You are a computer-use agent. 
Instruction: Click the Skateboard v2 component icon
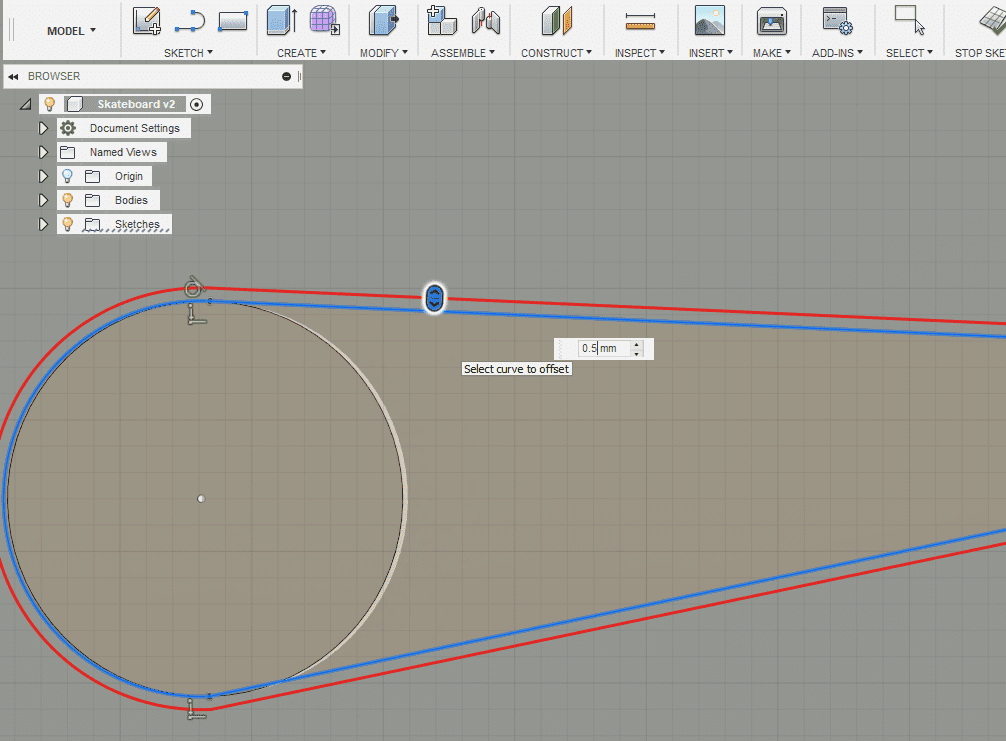pos(74,104)
